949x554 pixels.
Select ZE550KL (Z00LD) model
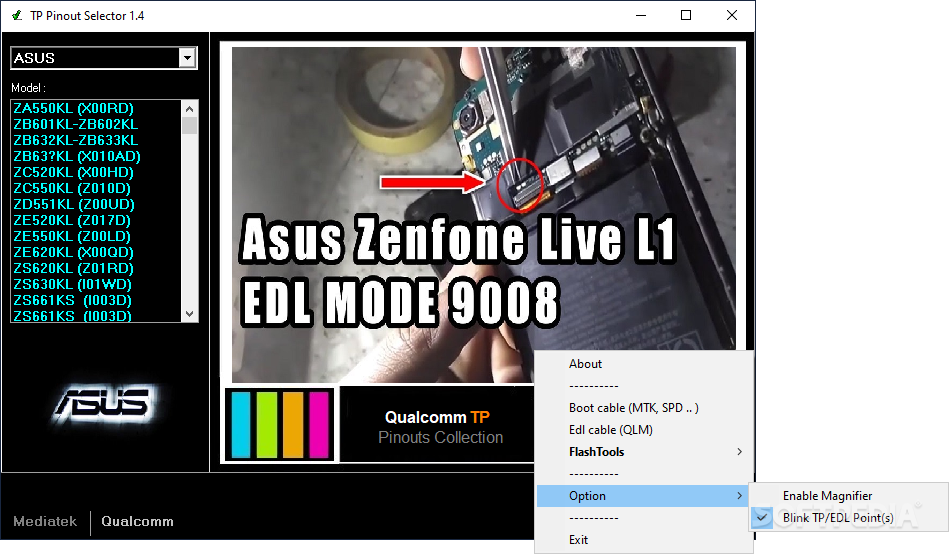pos(72,236)
